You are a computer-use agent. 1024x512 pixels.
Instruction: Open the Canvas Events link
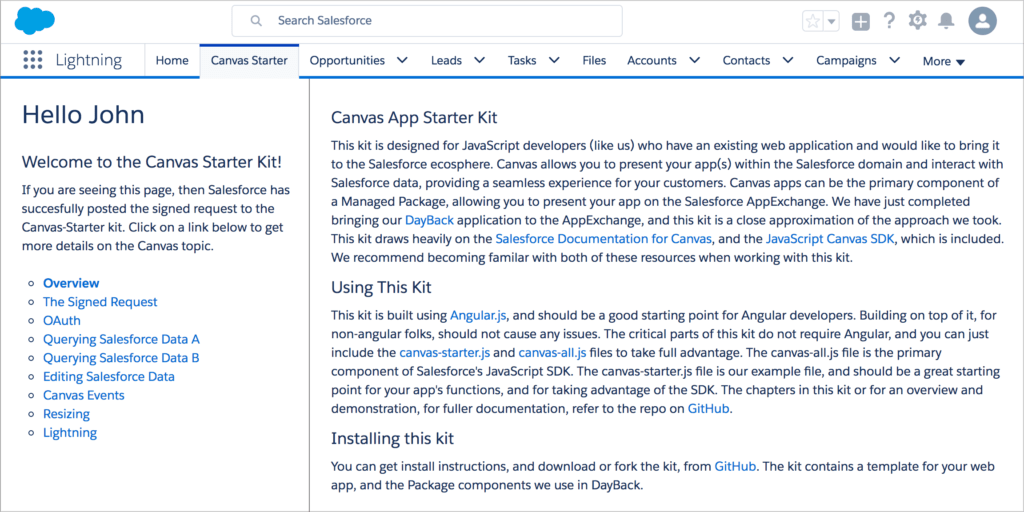[x=84, y=395]
